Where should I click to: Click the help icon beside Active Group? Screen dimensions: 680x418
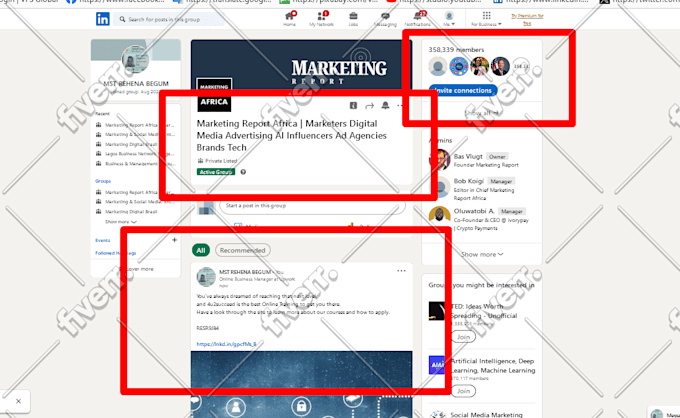(243, 172)
